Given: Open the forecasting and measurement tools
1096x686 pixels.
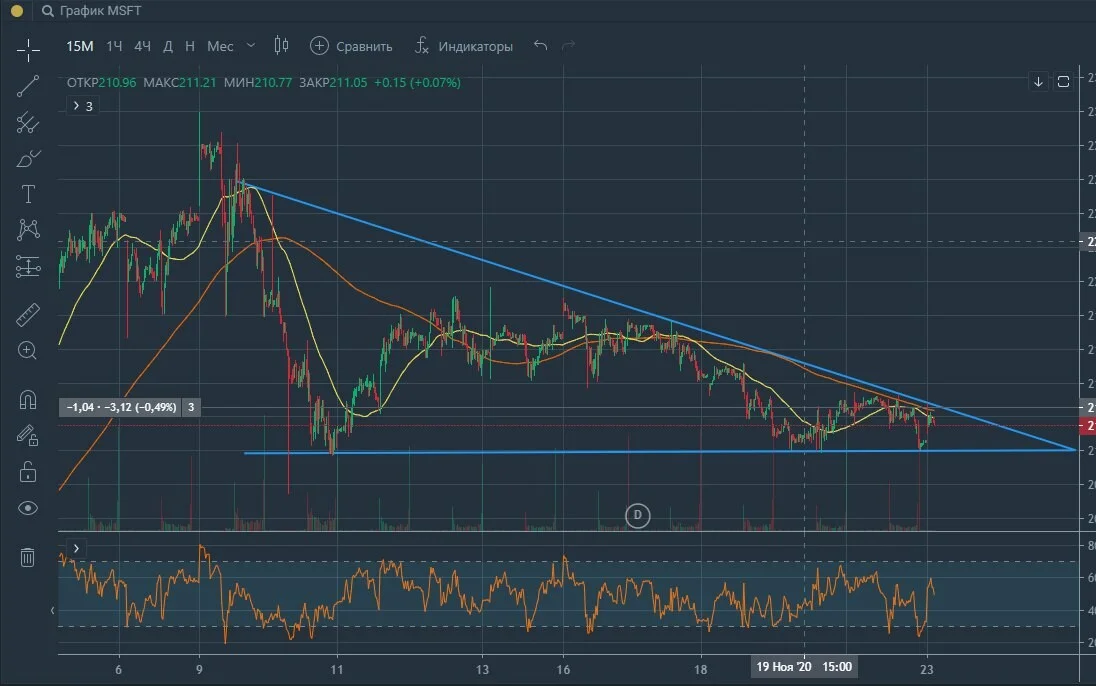Looking at the screenshot, I should coord(28,266).
